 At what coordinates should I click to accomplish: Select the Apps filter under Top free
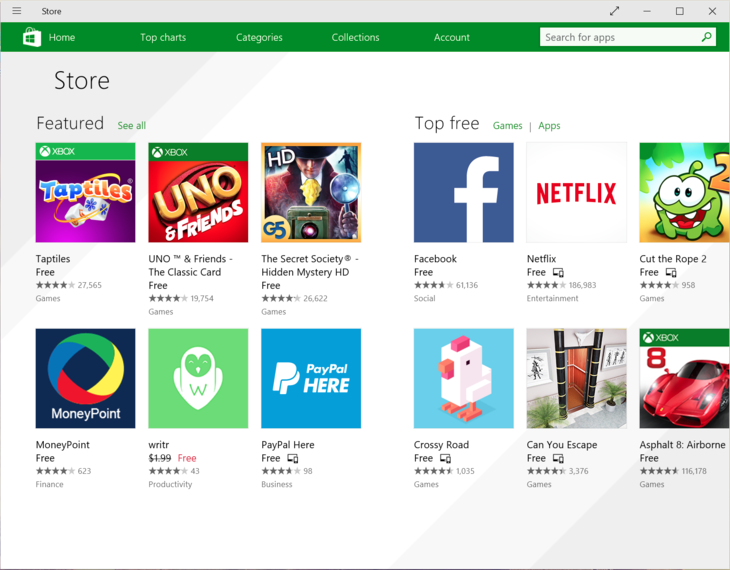click(549, 126)
